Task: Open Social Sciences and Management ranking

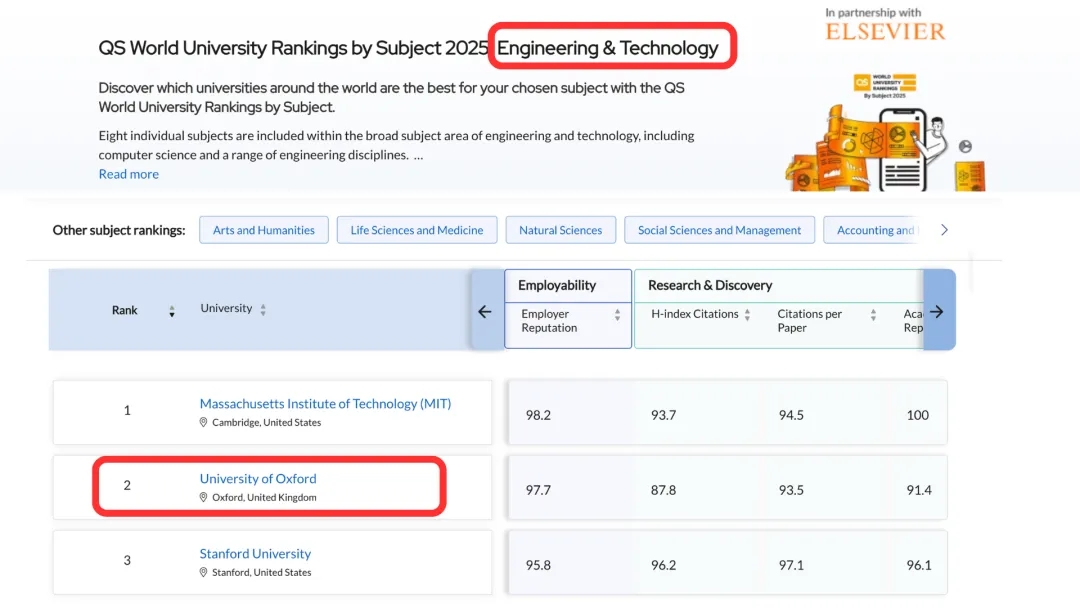Action: 719,230
